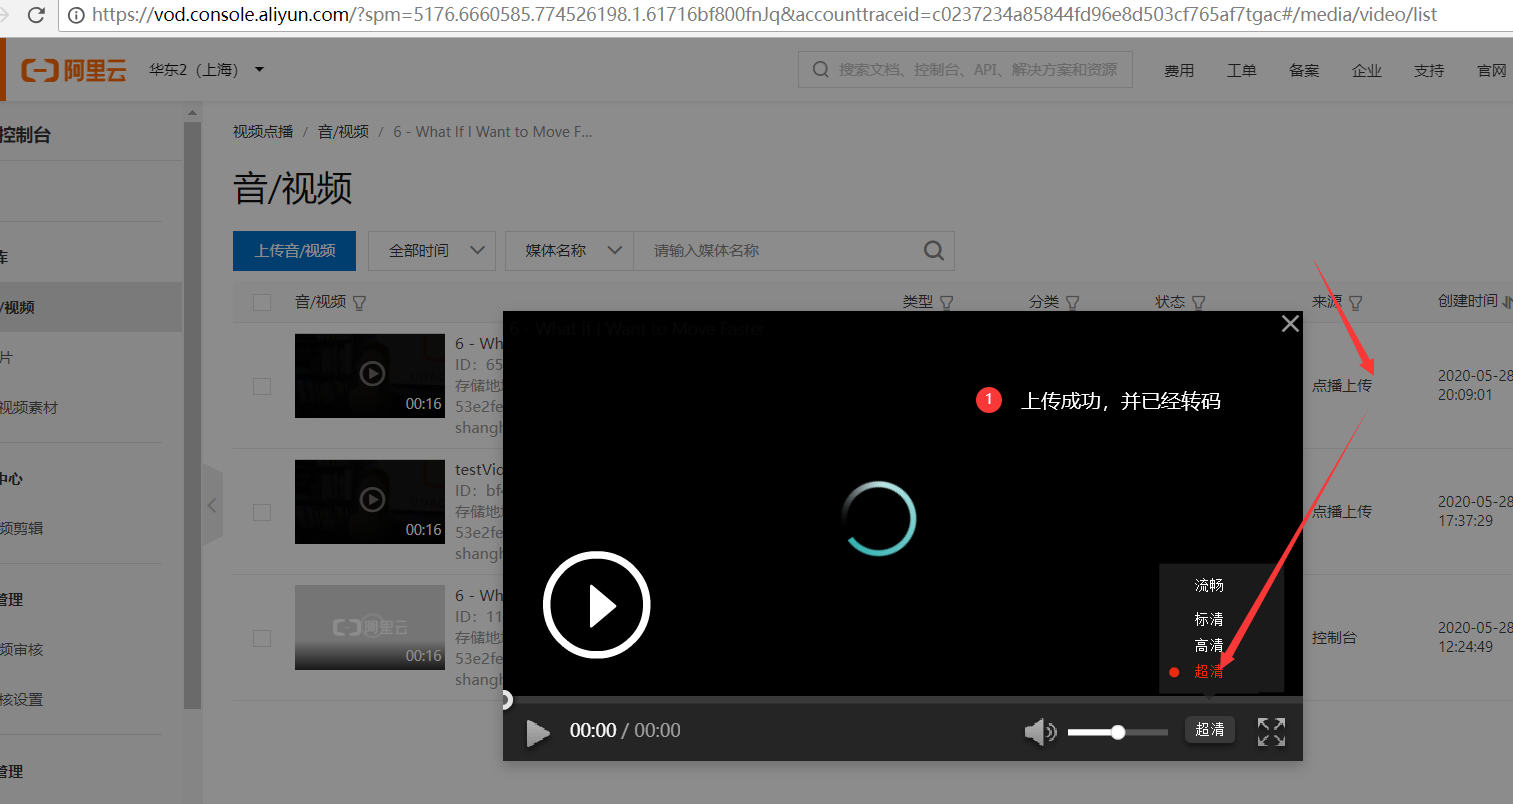Click the 2020-05-28 17:37:29 timestamp
The image size is (1513, 804).
pos(1475,511)
